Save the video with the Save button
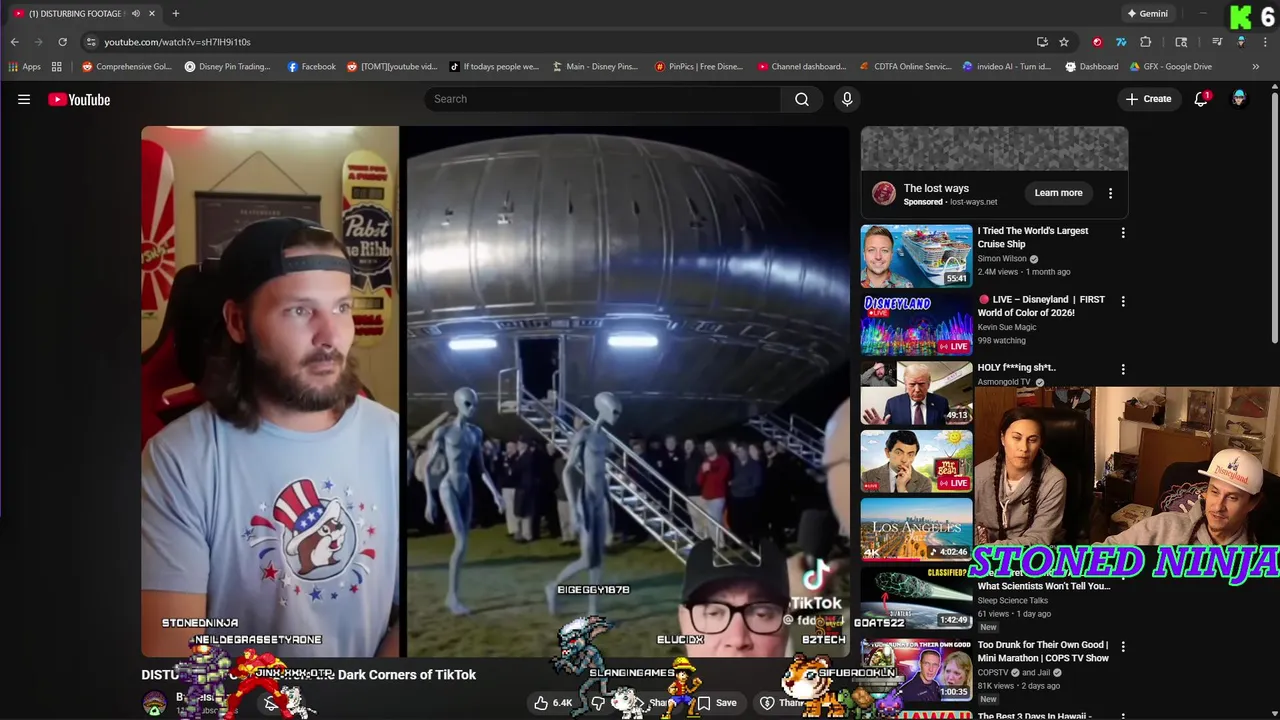The height and width of the screenshot is (720, 1280). point(717,703)
